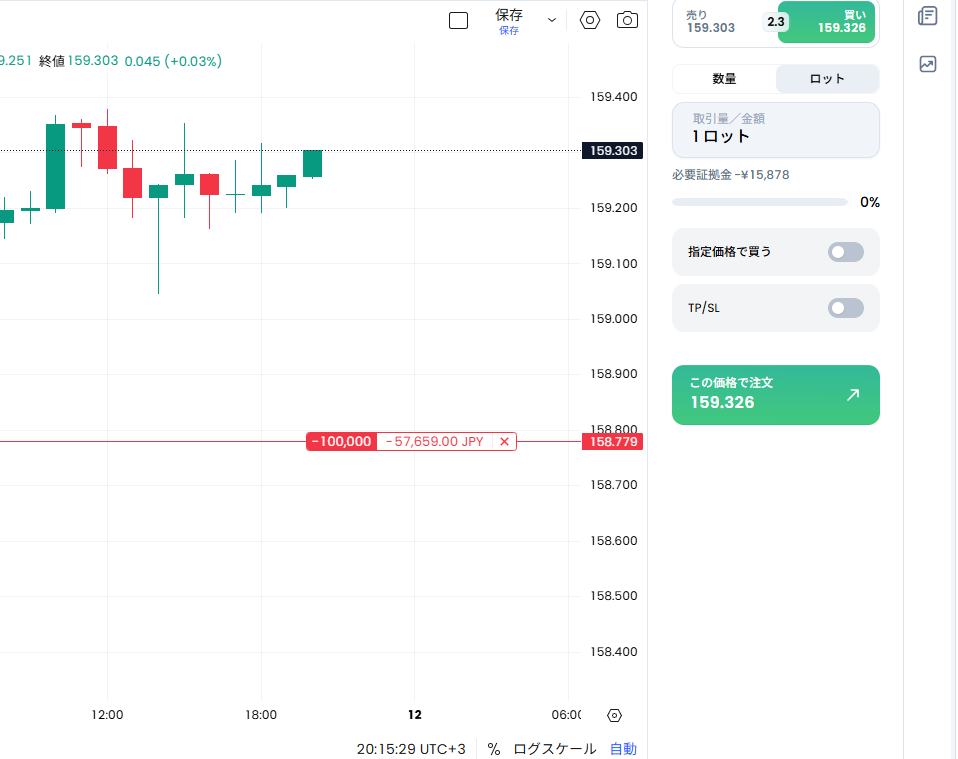The image size is (958, 759).
Task: Toggle the % percent scale option
Action: 494,749
